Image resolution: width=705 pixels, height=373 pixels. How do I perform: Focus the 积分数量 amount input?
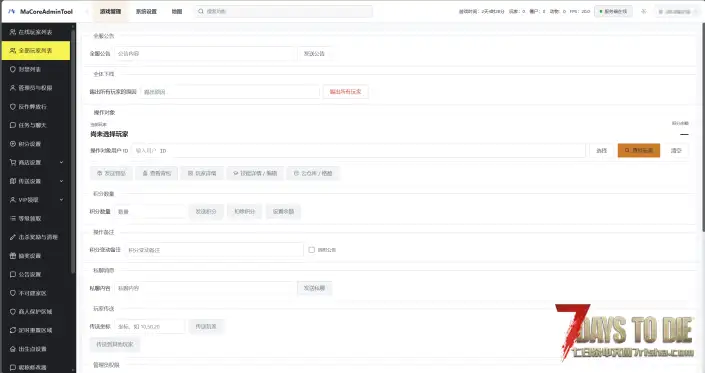click(150, 211)
